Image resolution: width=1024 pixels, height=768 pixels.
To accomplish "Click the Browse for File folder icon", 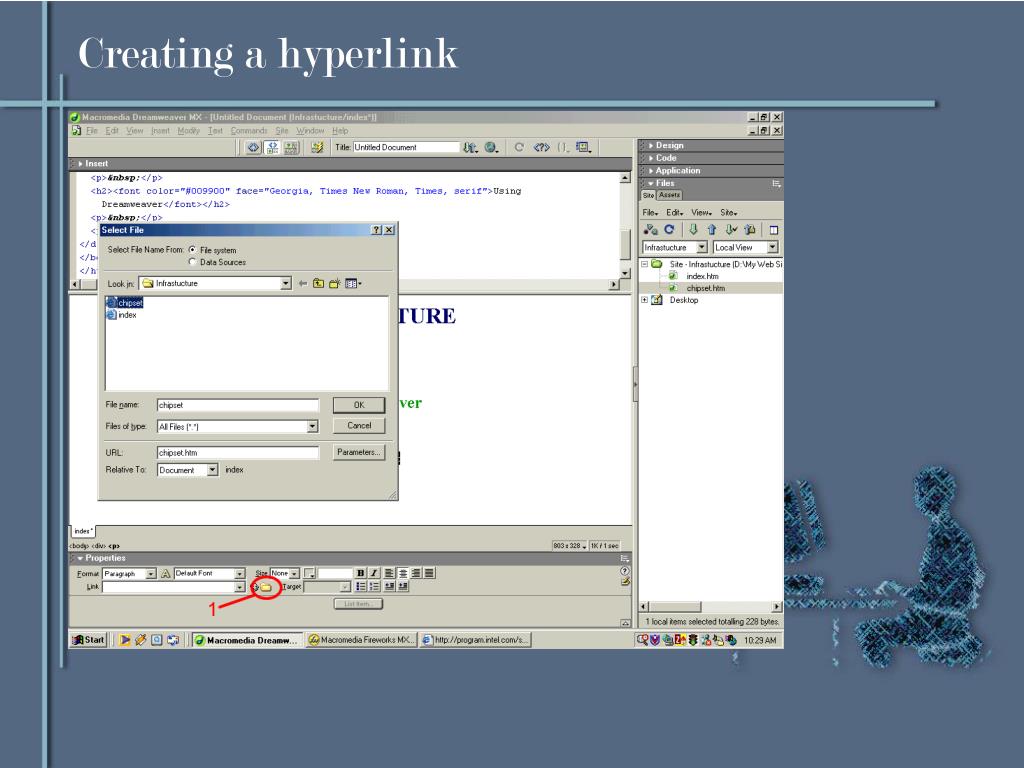I will coord(266,587).
